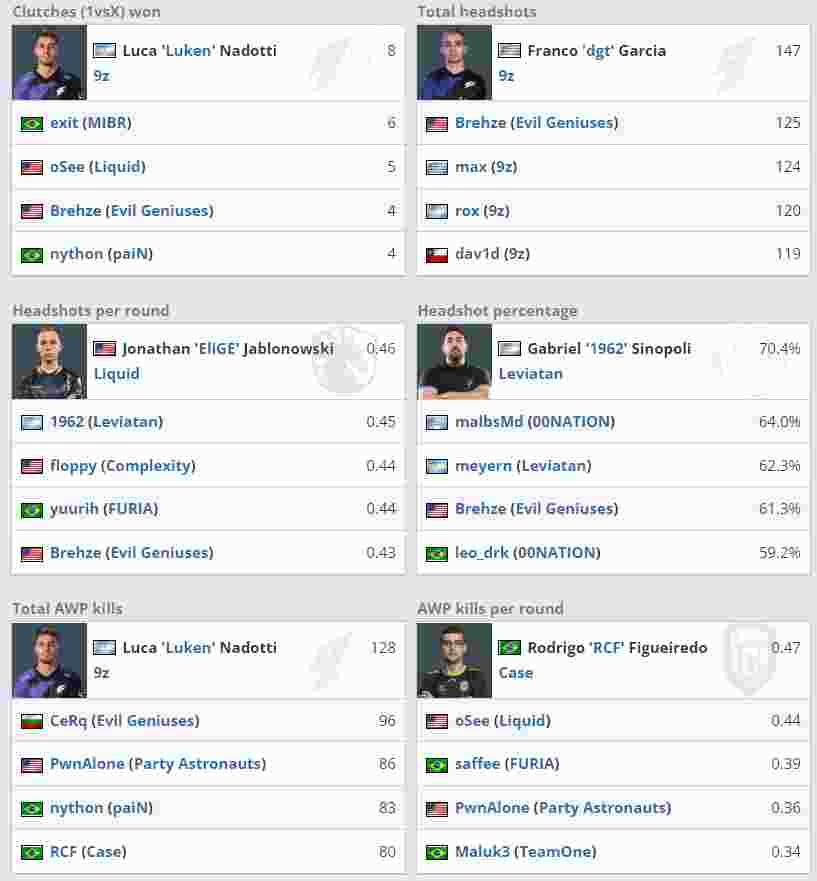Click the Chile flag next to dav1d
This screenshot has width=817, height=881.
(x=437, y=255)
